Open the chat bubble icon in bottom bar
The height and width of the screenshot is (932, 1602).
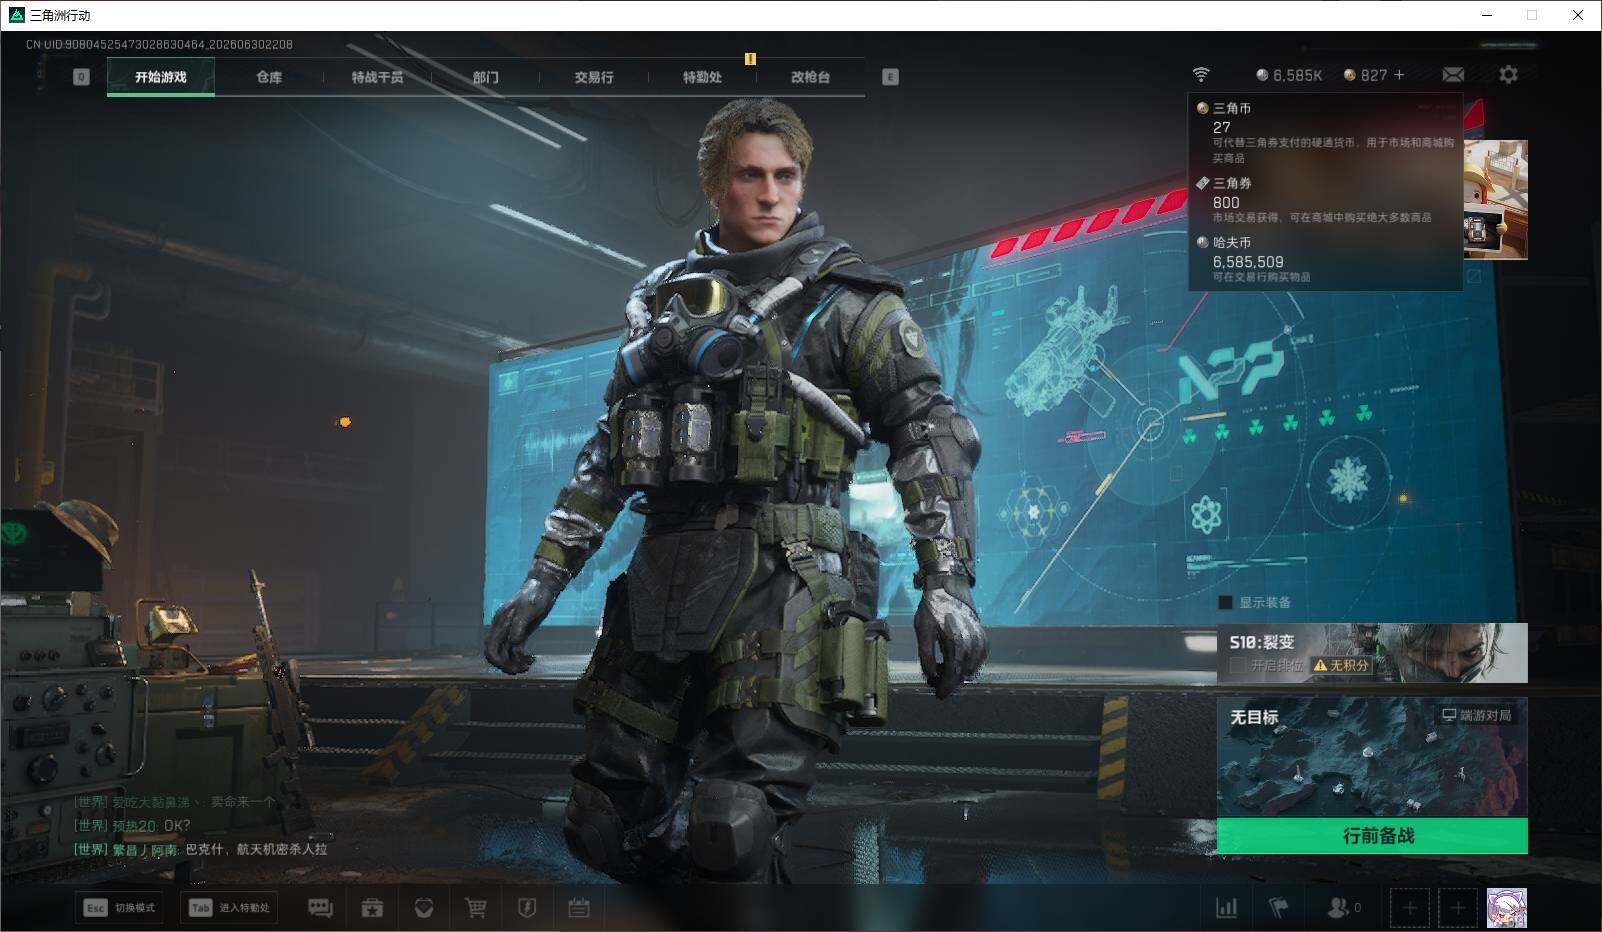pos(320,908)
